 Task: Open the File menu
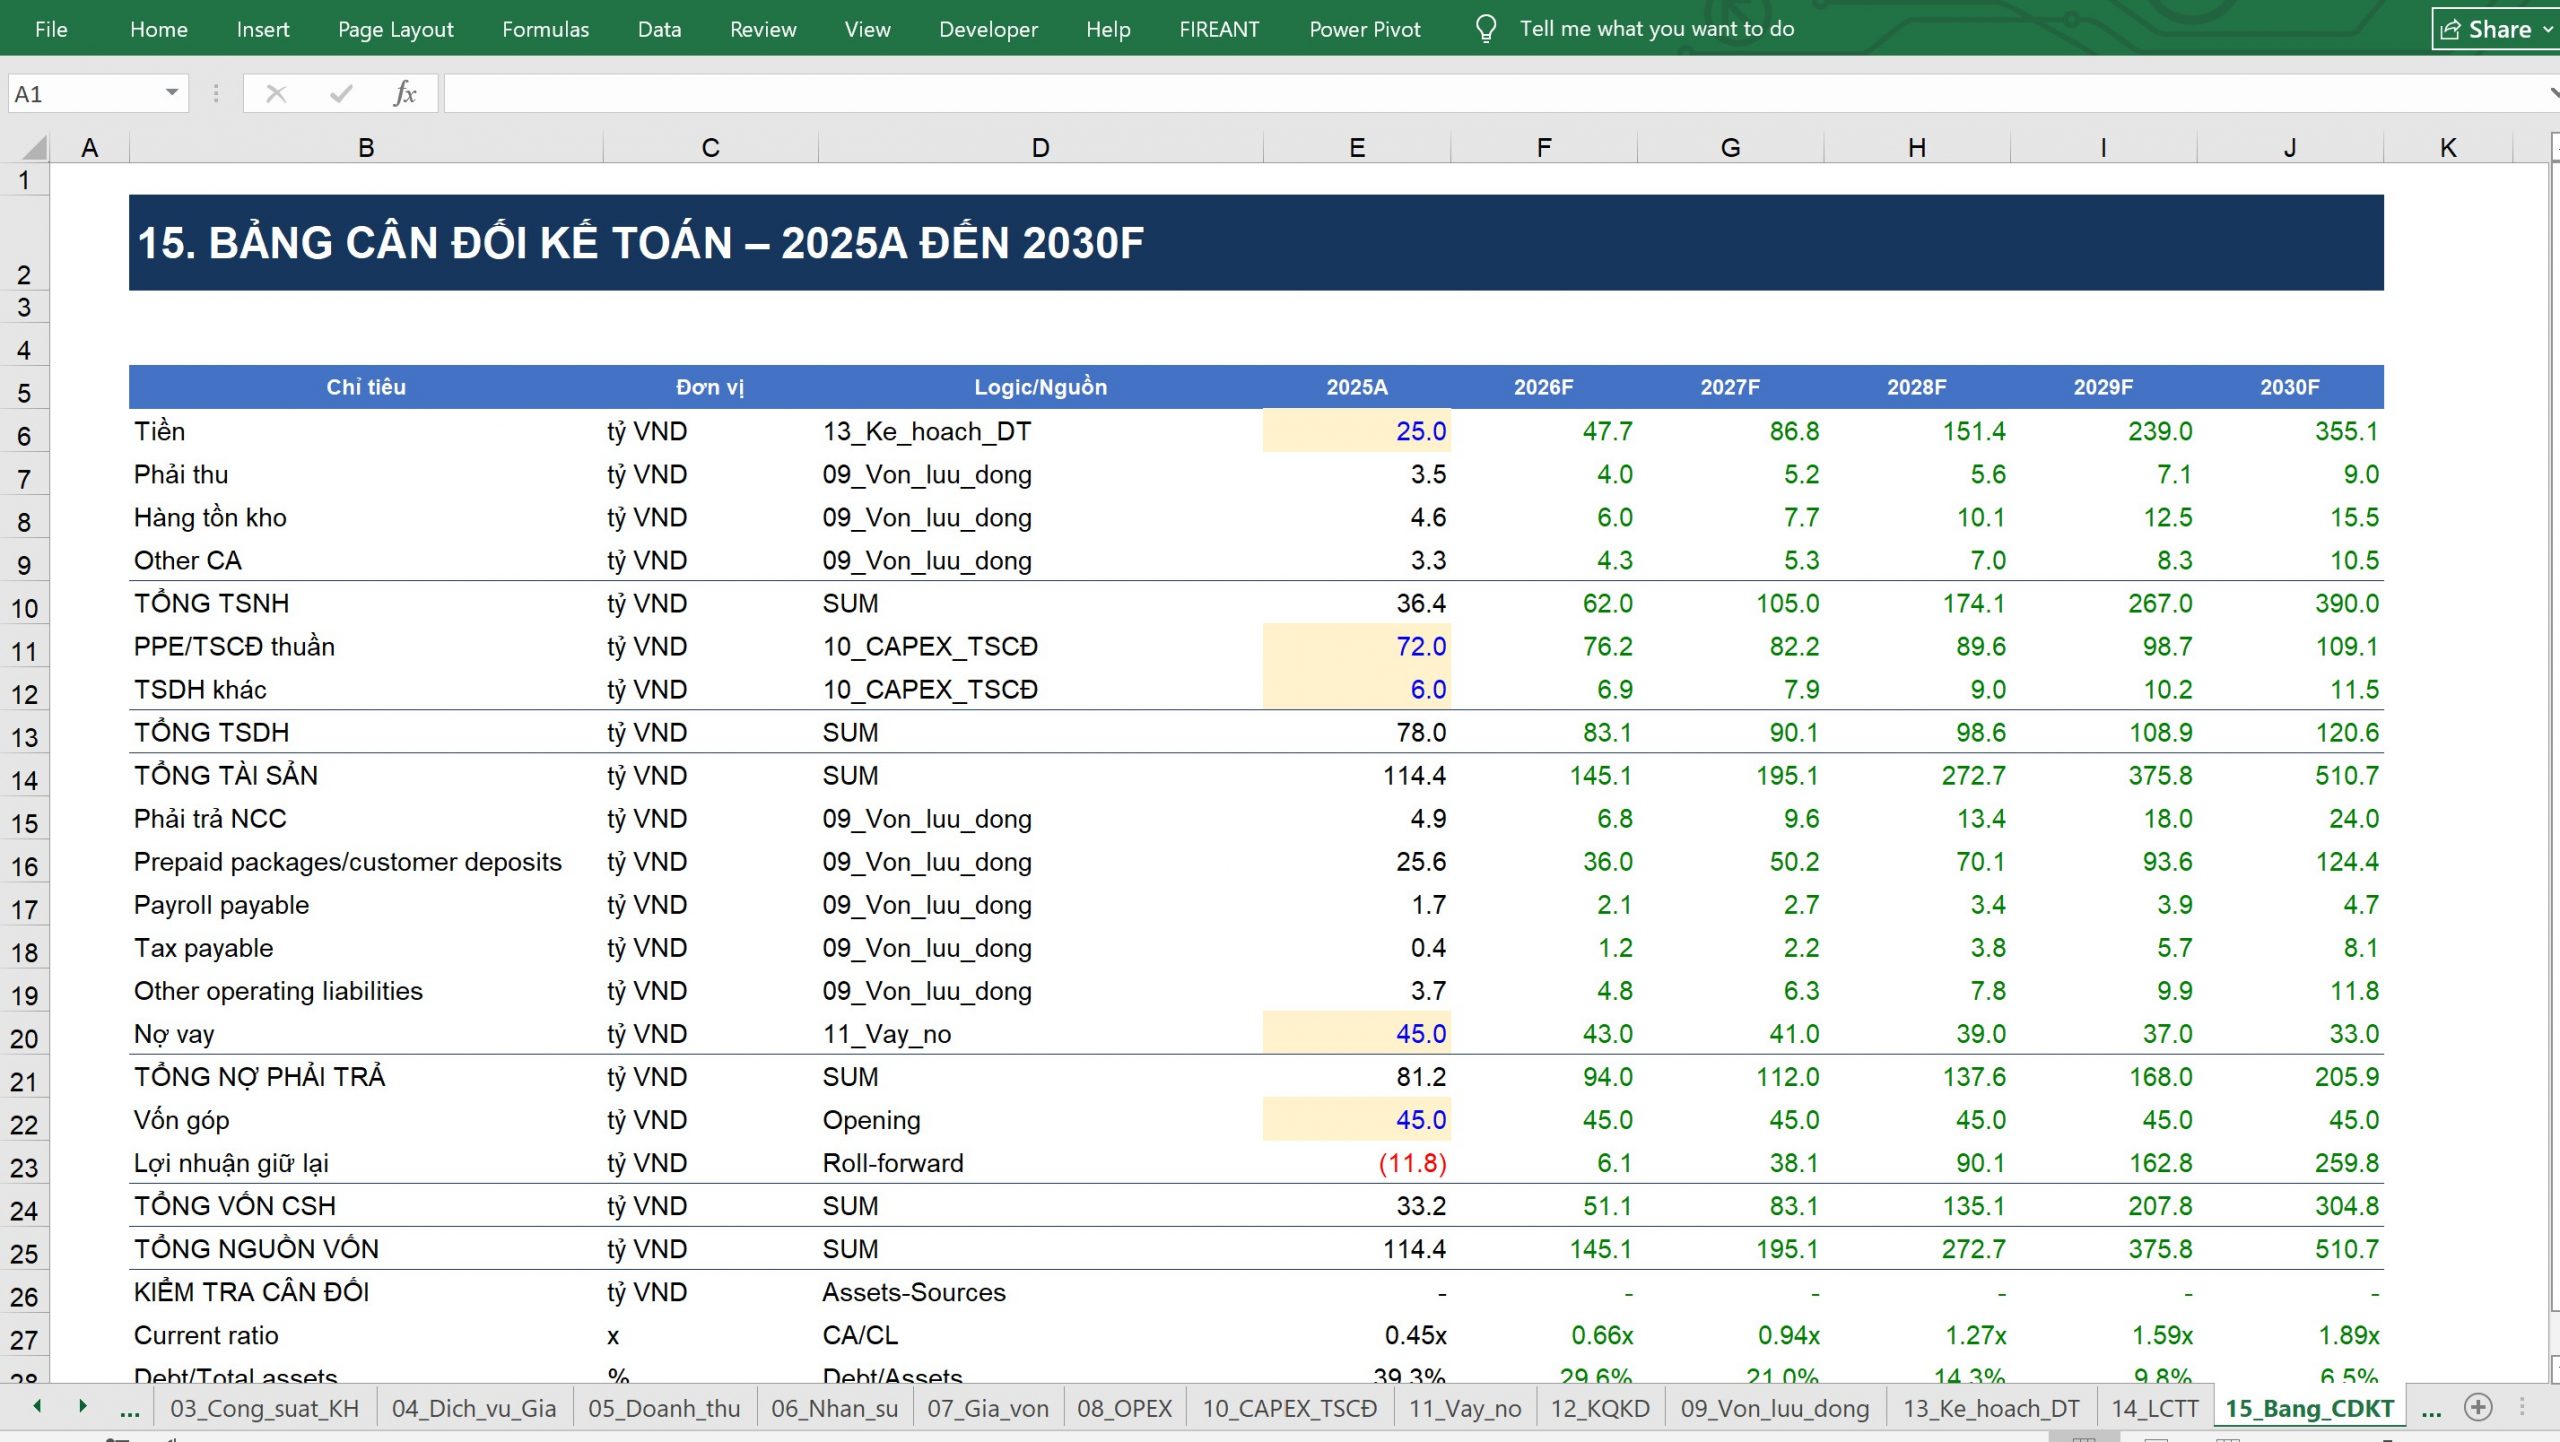pos(51,29)
